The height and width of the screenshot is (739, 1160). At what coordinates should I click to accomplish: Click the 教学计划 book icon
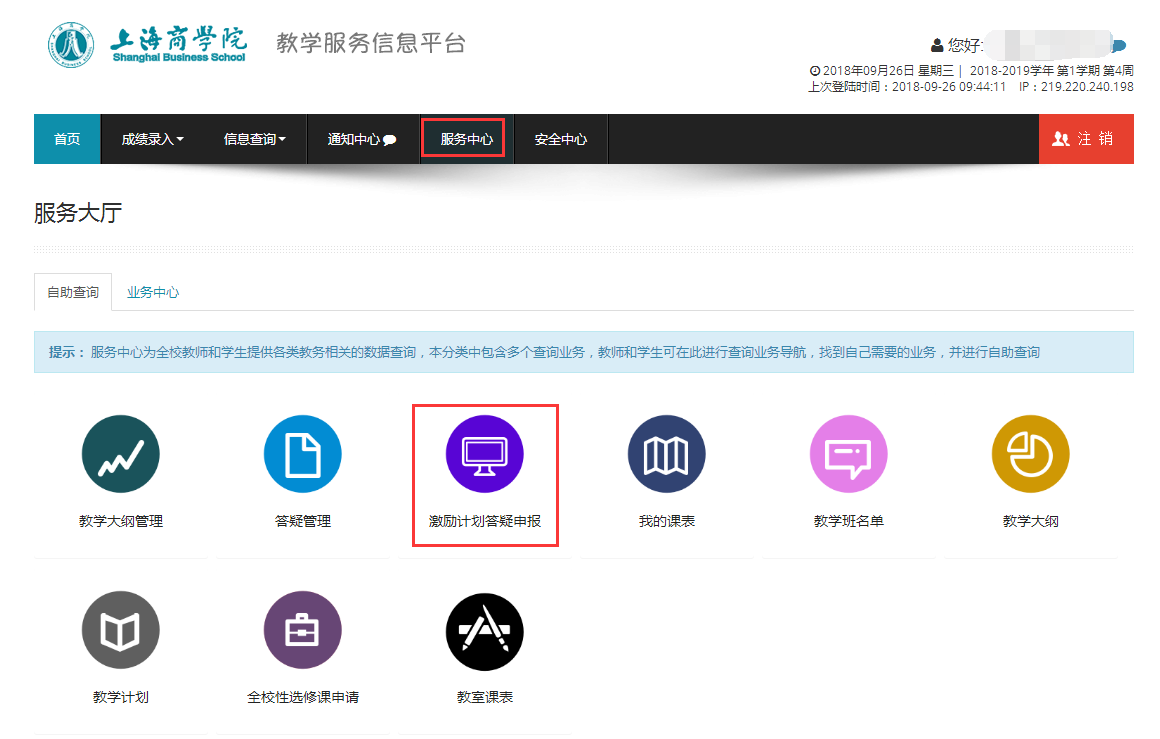point(120,631)
